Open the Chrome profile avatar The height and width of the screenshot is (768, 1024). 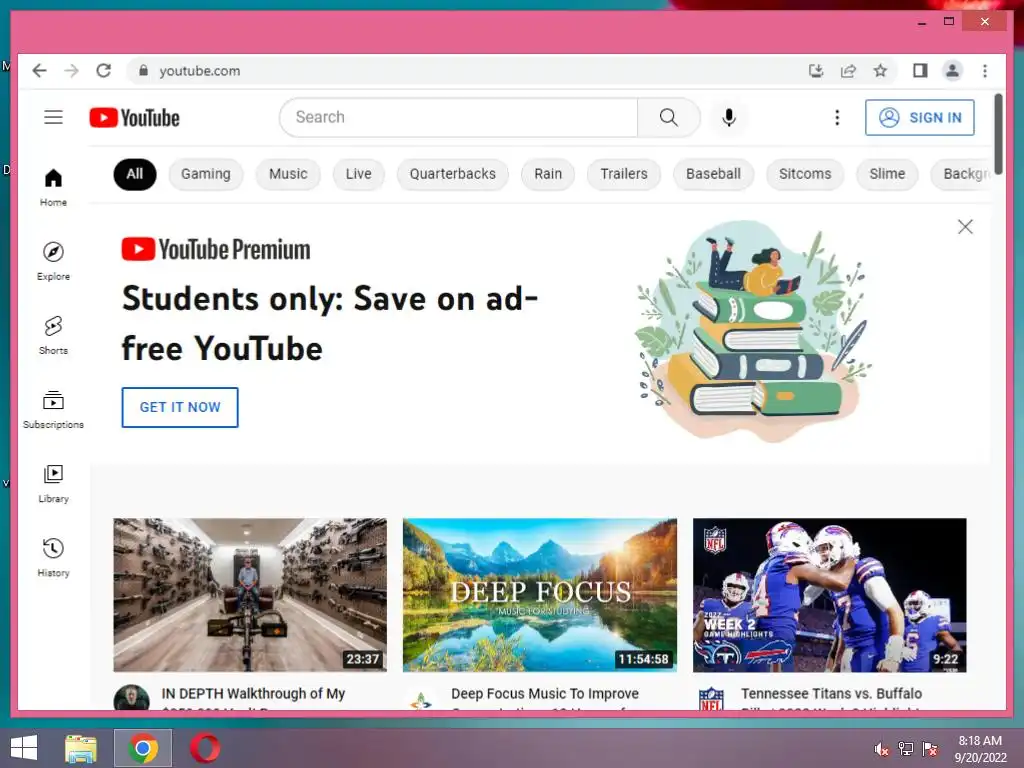click(952, 71)
